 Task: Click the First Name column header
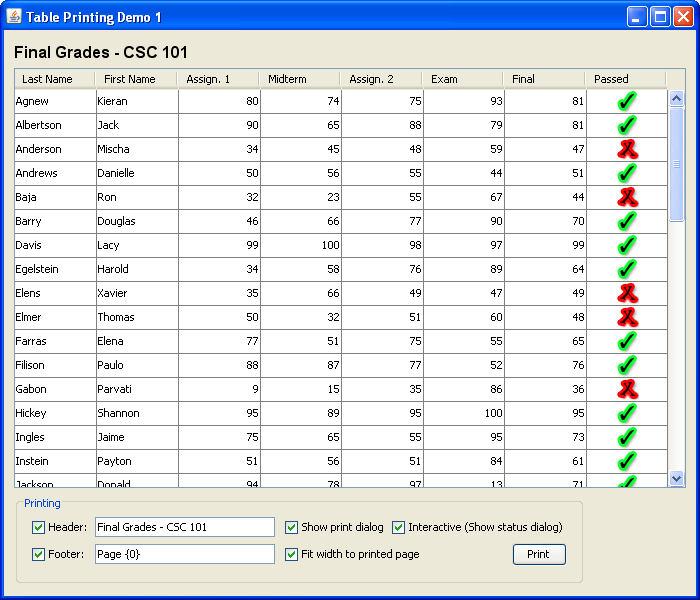[136, 79]
